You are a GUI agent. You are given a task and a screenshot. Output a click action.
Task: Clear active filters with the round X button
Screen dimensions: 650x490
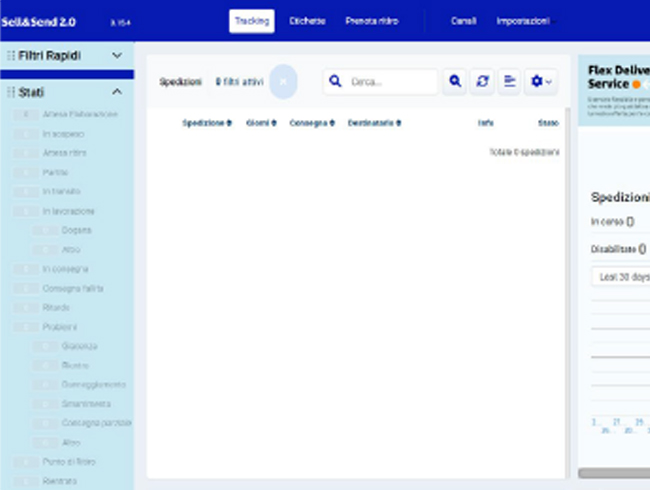pyautogui.click(x=283, y=82)
